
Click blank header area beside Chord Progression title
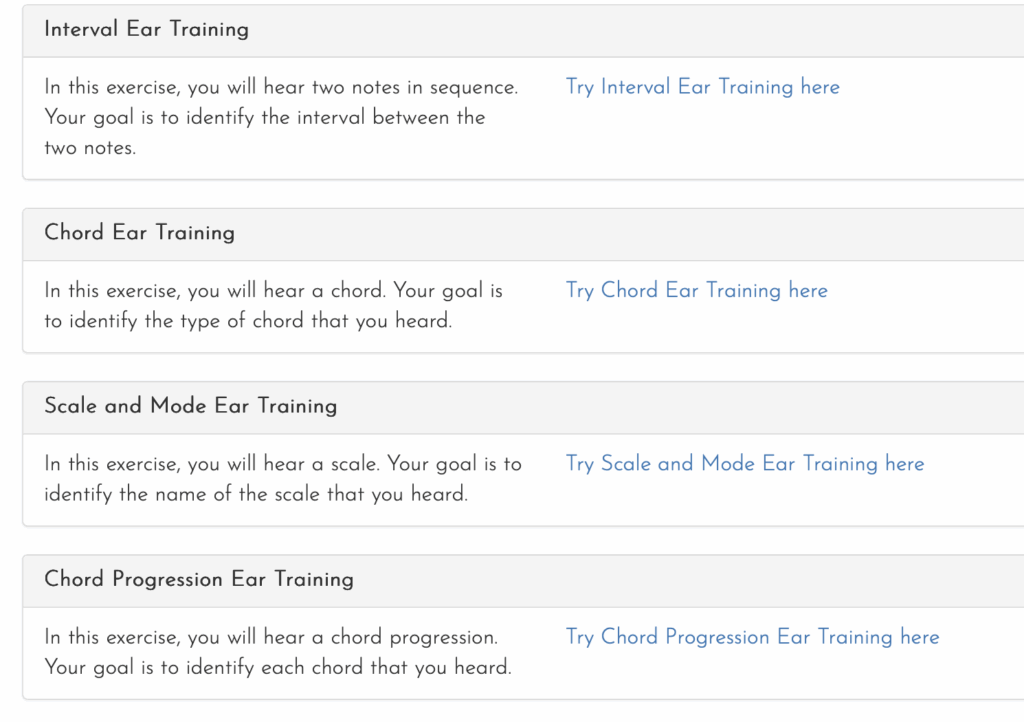[690, 580]
